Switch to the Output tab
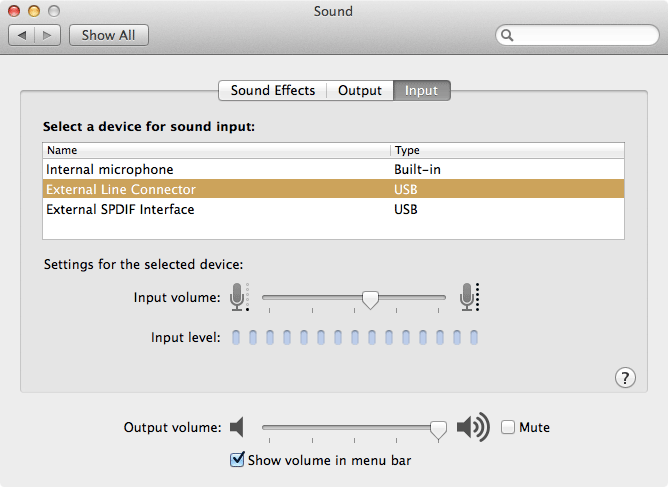The image size is (668, 487). pos(360,90)
